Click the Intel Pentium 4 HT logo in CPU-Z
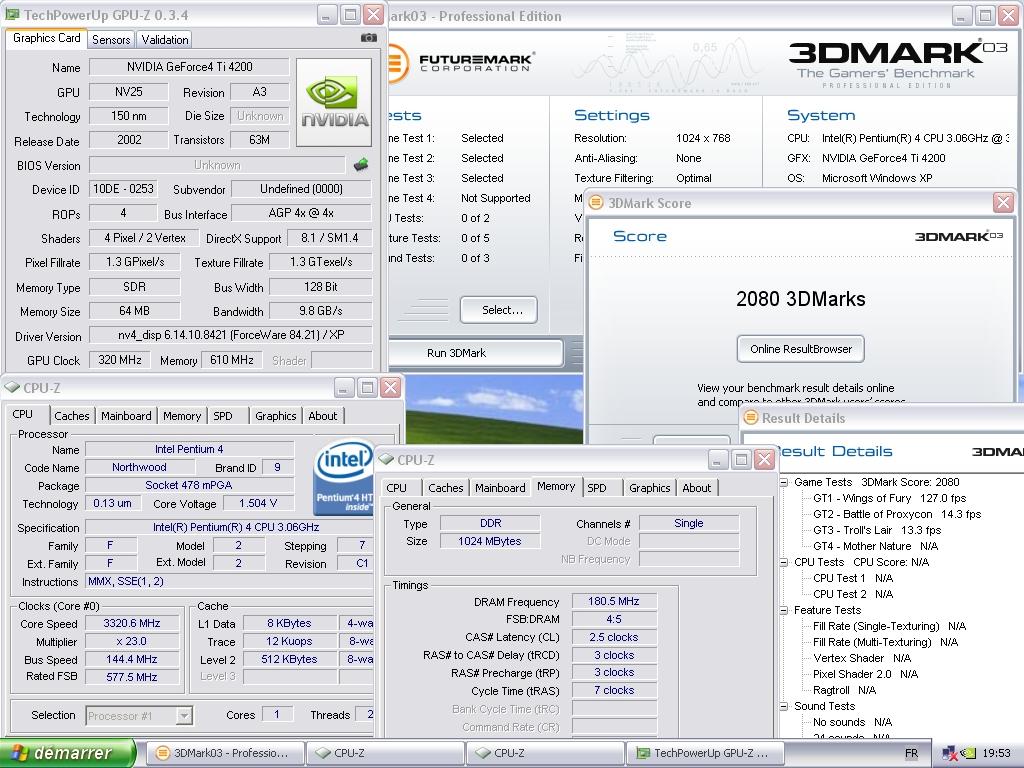Screen dimensions: 1024x768 [344, 477]
